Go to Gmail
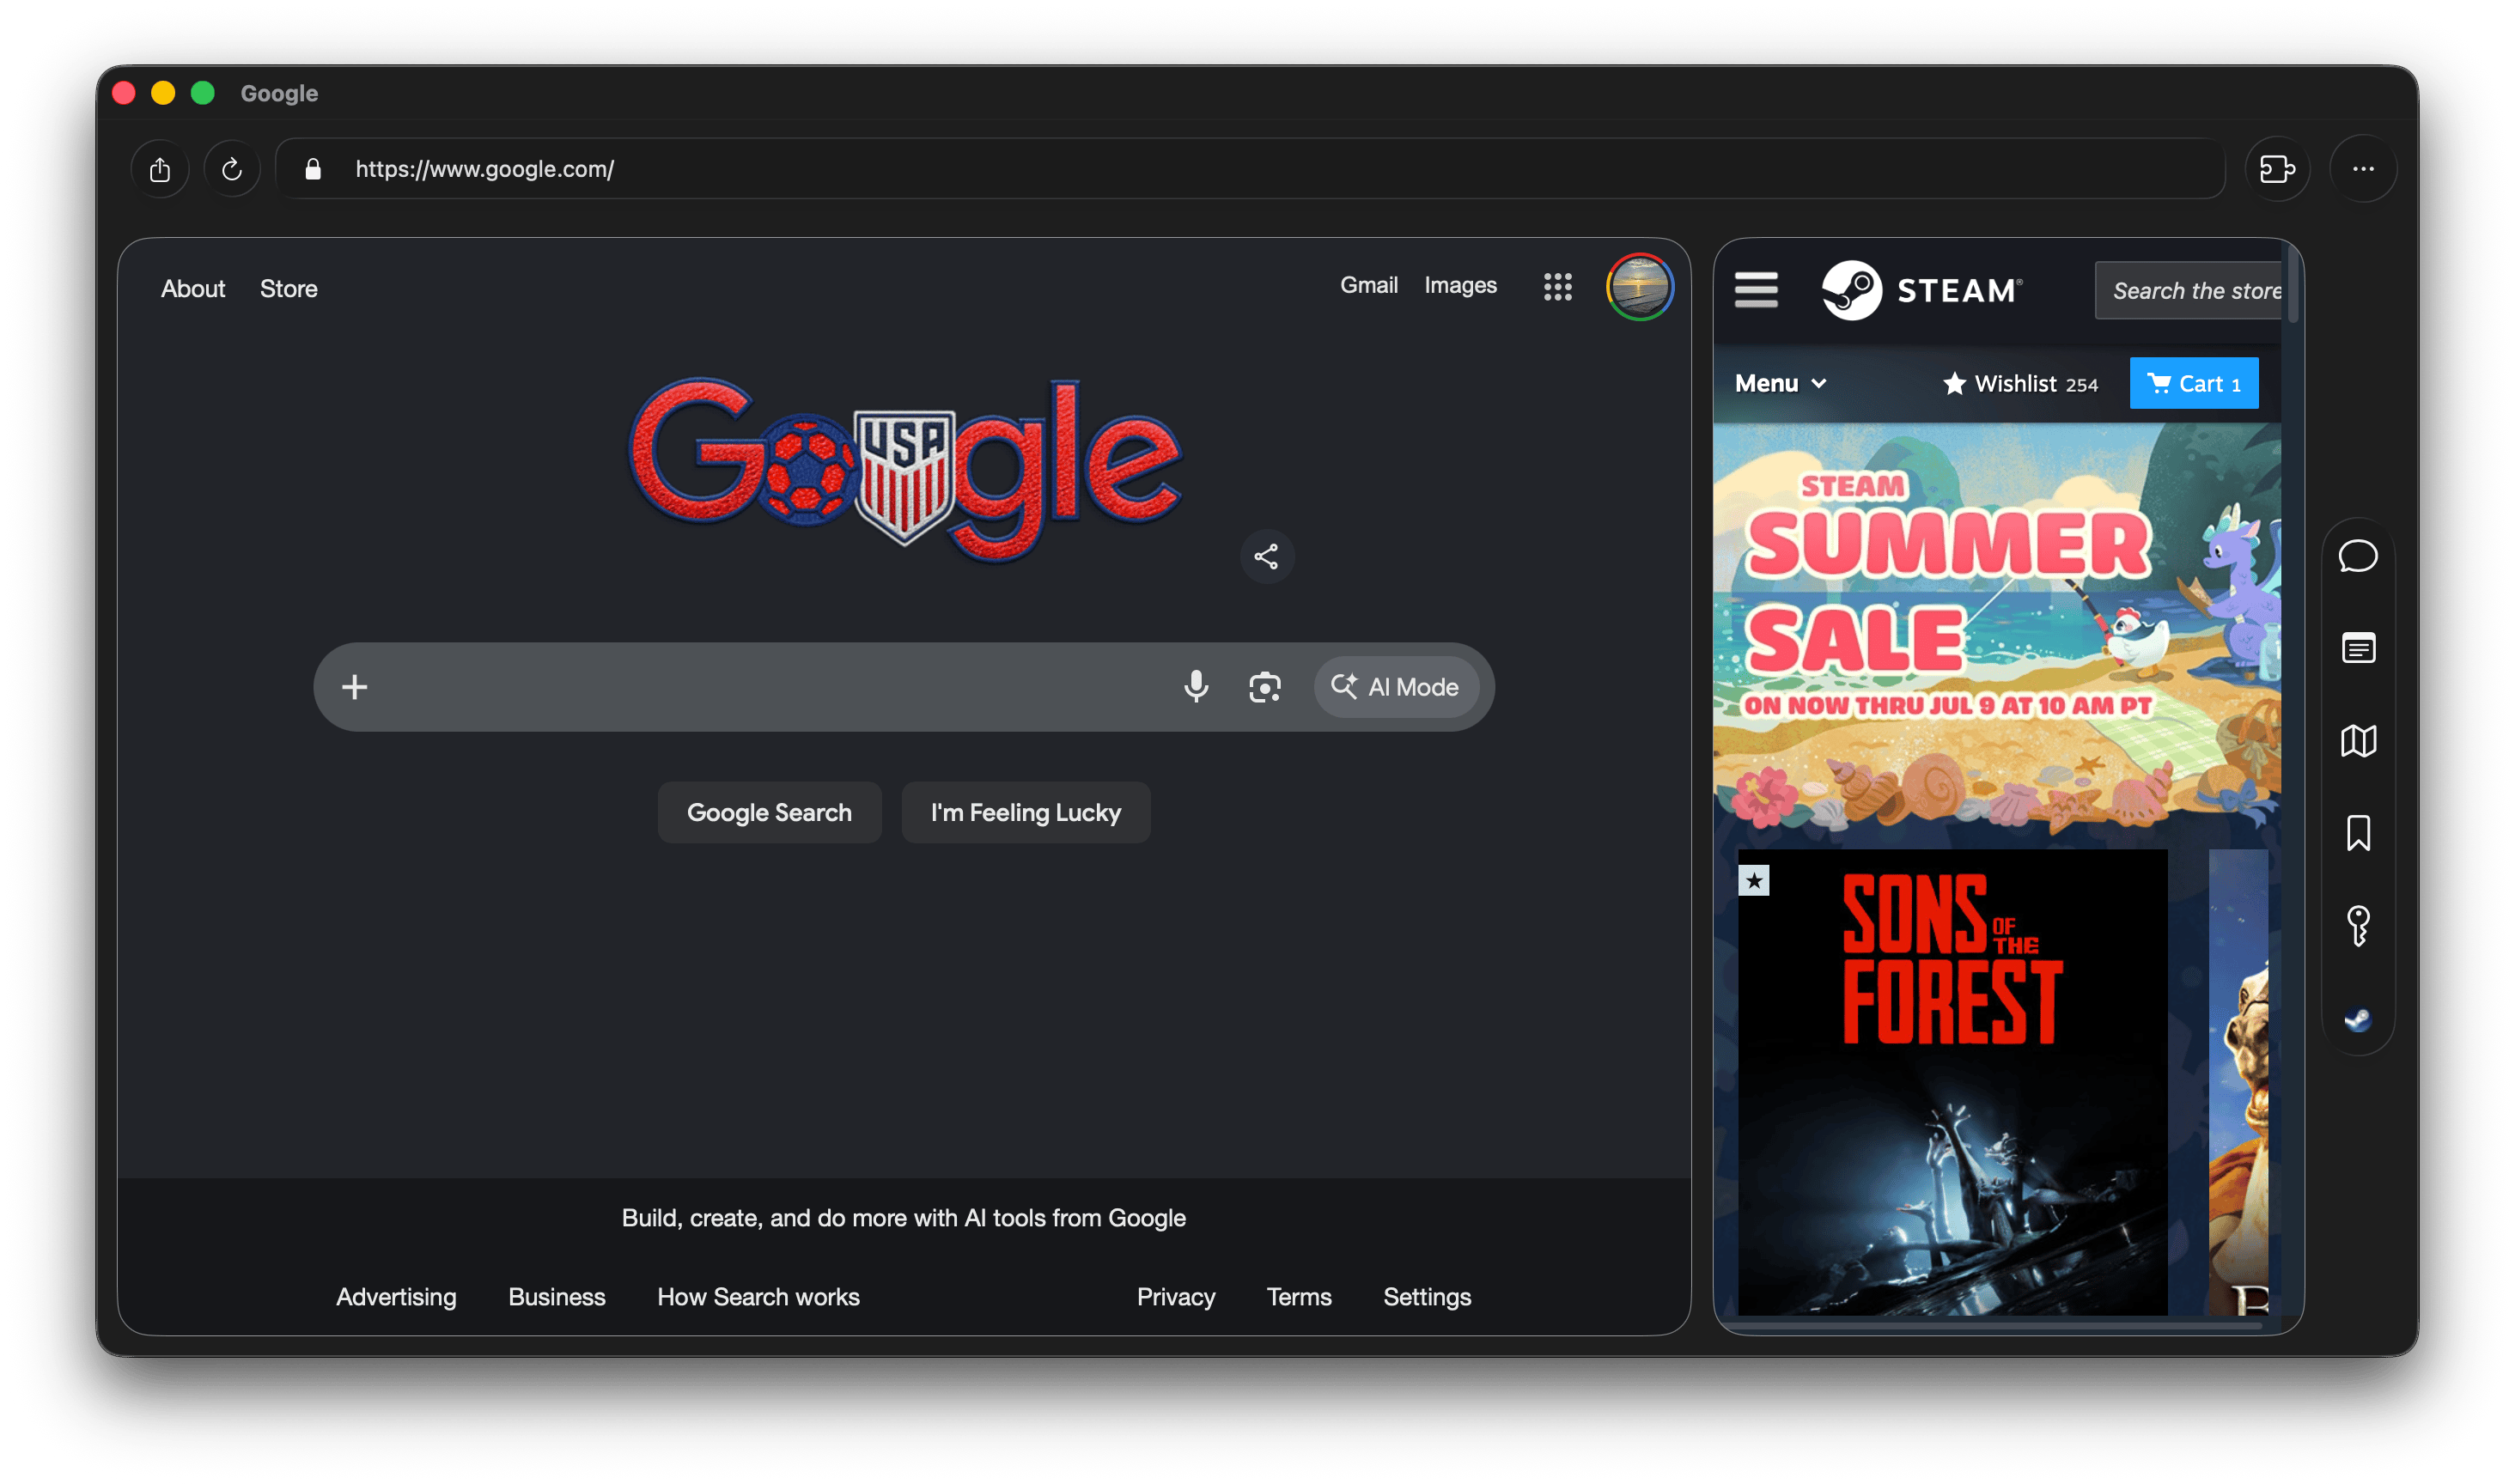 click(1368, 285)
